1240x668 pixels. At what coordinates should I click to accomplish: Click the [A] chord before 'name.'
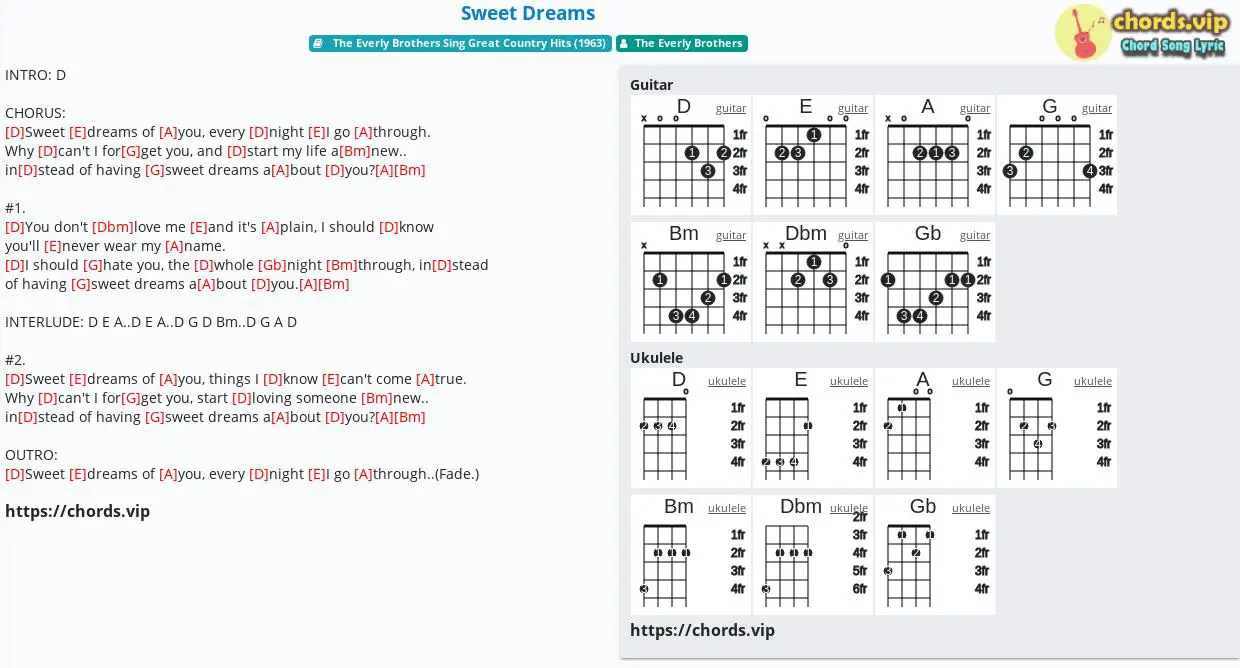(174, 246)
